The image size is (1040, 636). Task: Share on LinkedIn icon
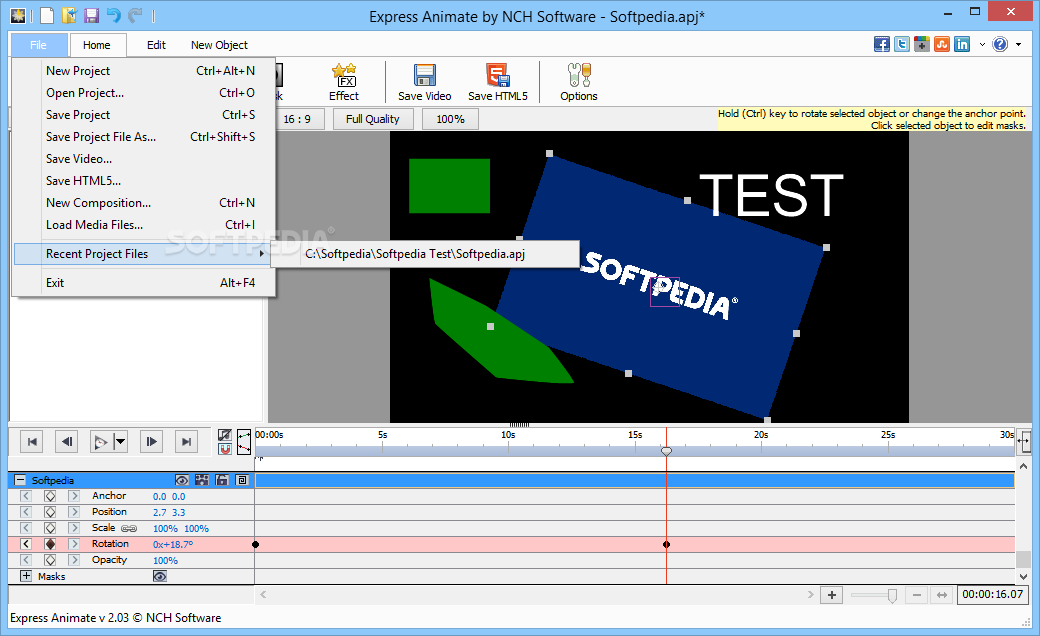point(962,44)
